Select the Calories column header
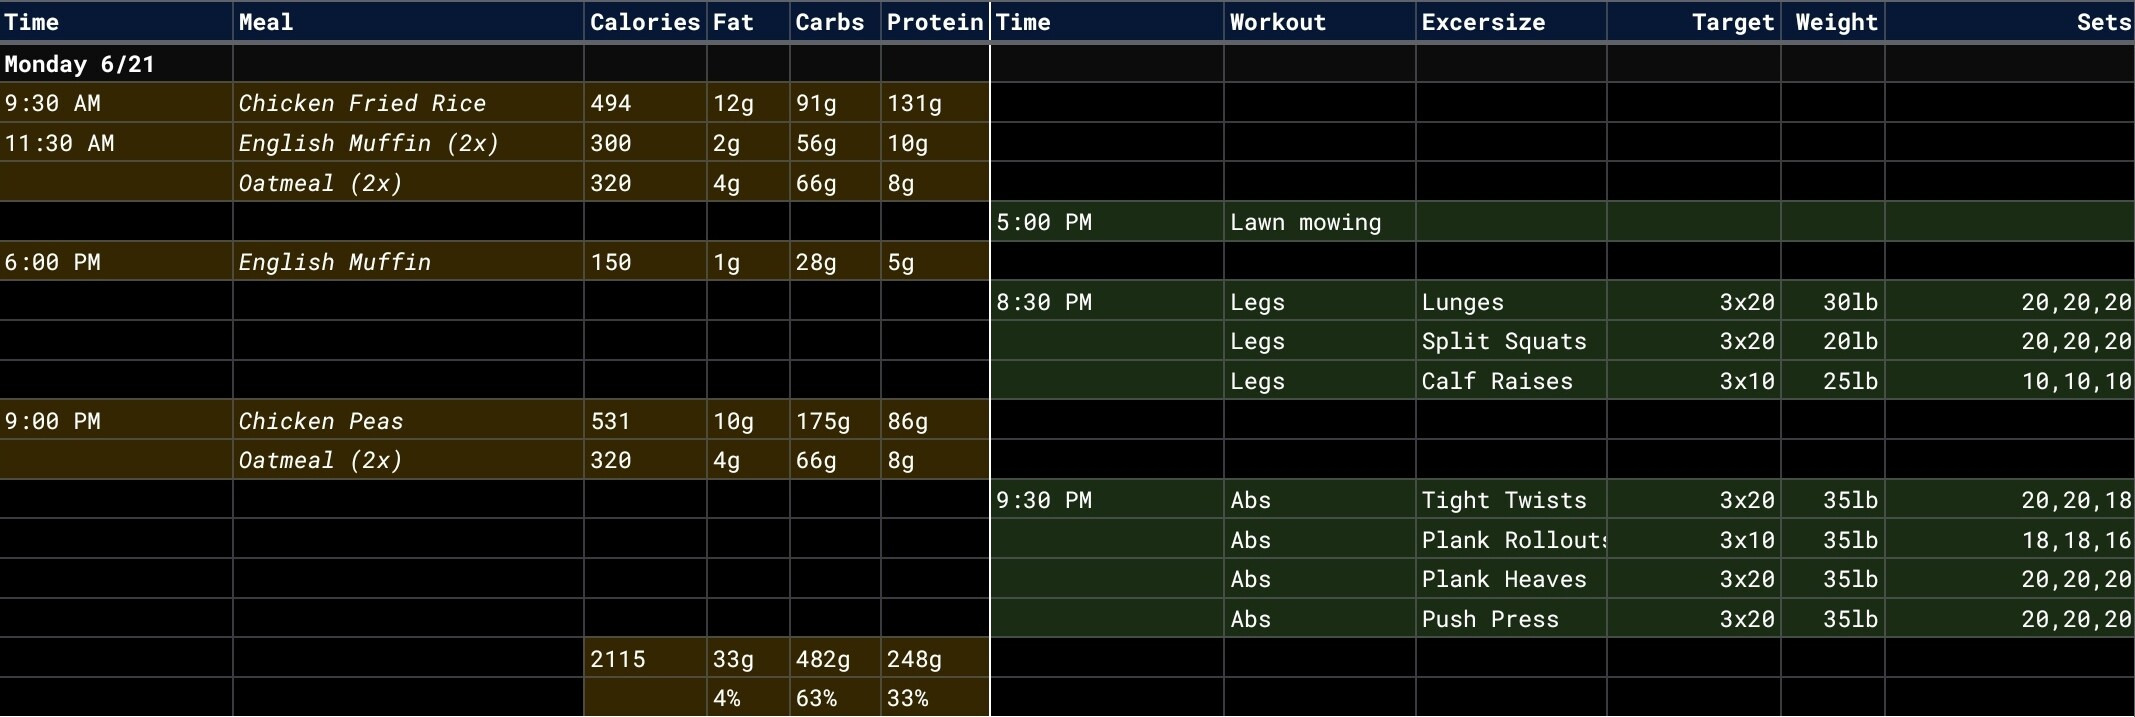This screenshot has width=2135, height=717. click(644, 22)
